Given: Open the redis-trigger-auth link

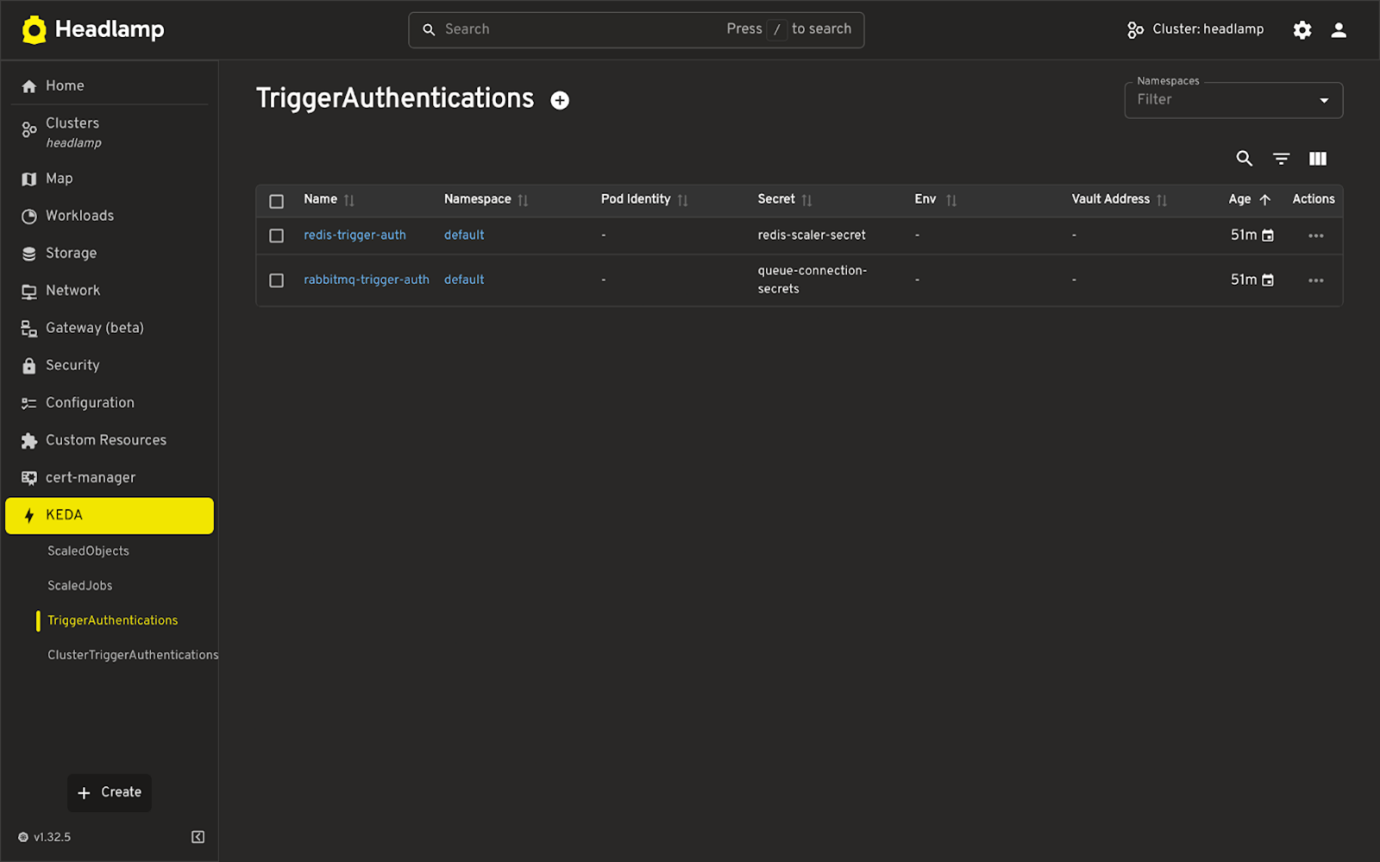Looking at the screenshot, I should (x=355, y=235).
